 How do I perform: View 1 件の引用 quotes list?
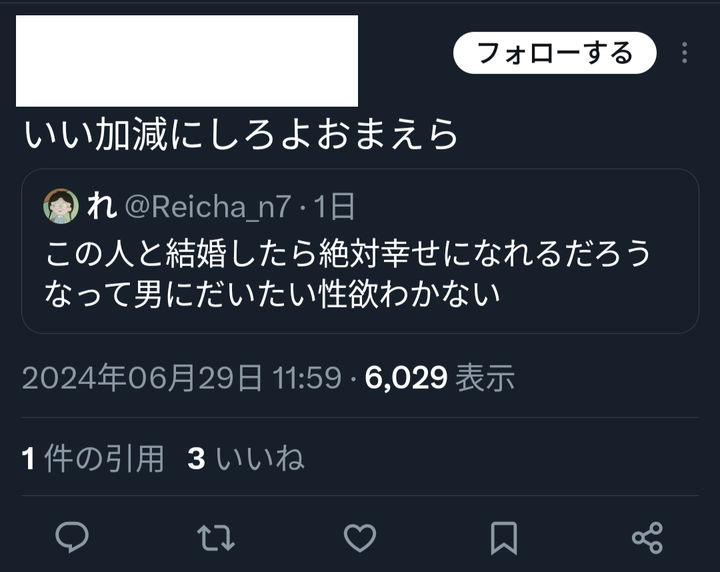tap(93, 458)
